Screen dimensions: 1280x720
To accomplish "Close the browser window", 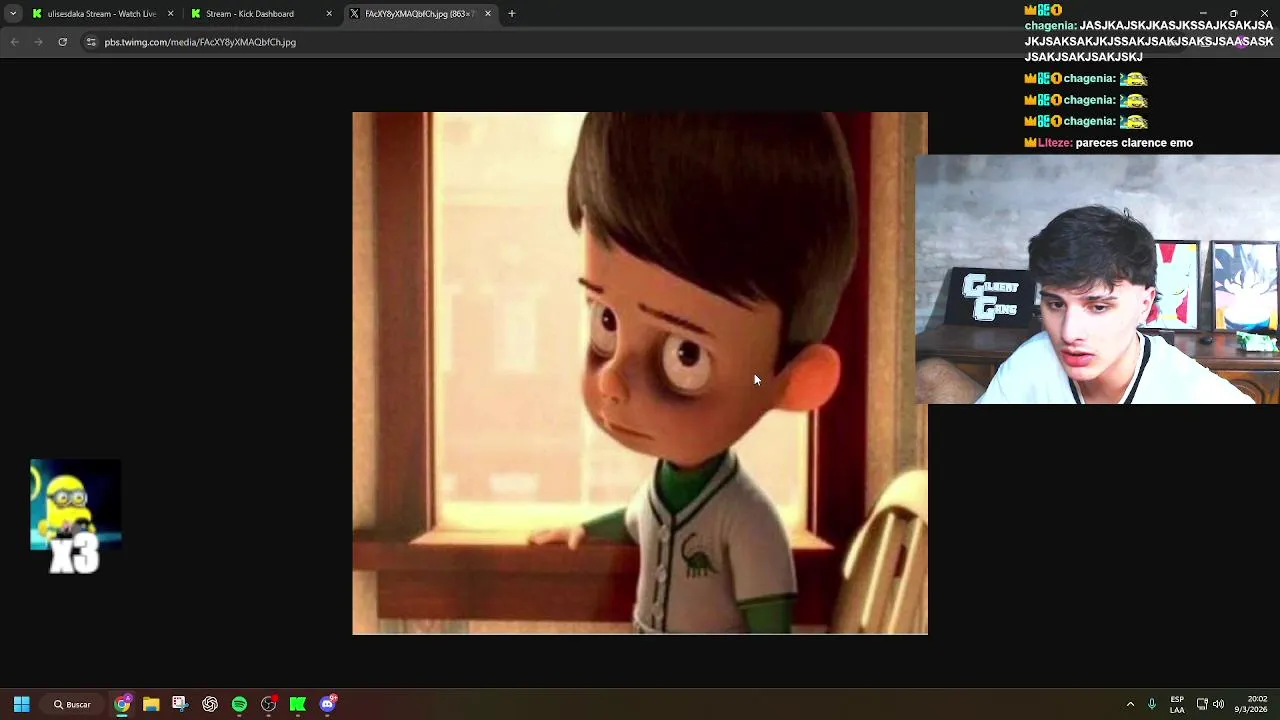I will tap(1264, 13).
